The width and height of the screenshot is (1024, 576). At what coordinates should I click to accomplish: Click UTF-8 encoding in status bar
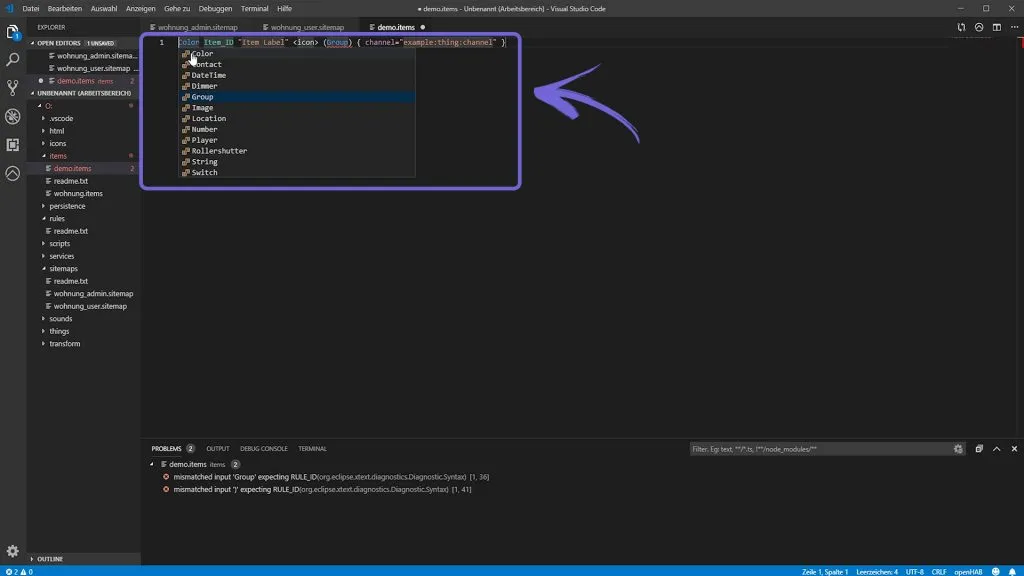tap(914, 571)
